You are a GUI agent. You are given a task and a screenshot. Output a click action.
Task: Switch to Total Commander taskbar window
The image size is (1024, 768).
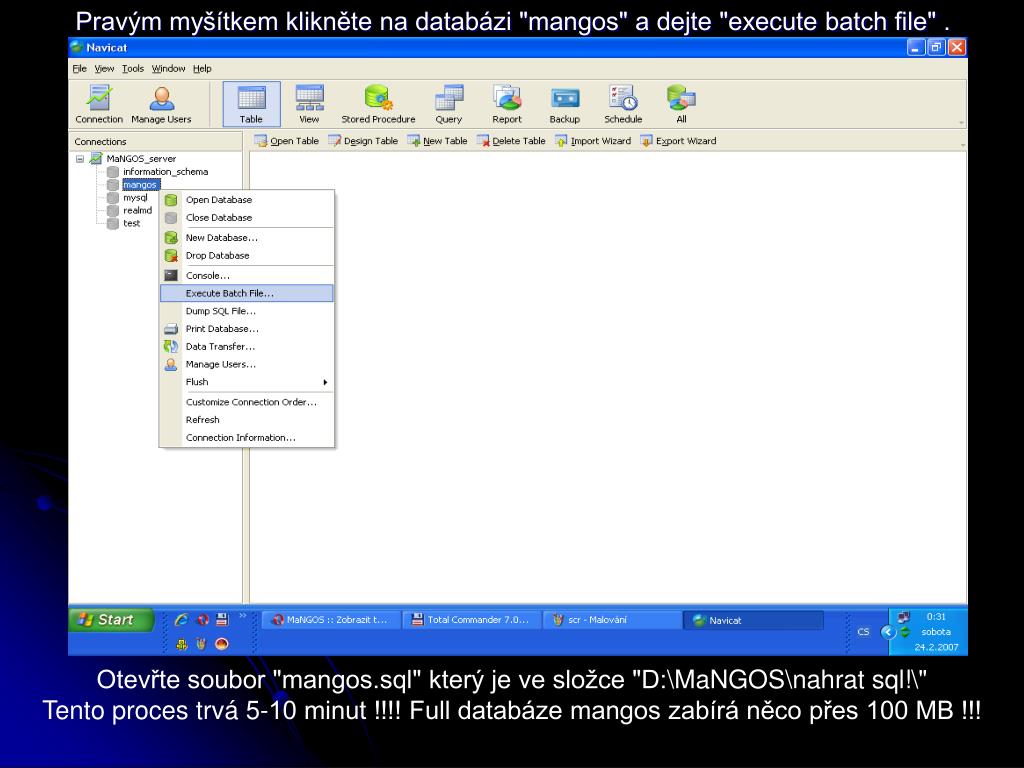click(x=472, y=620)
